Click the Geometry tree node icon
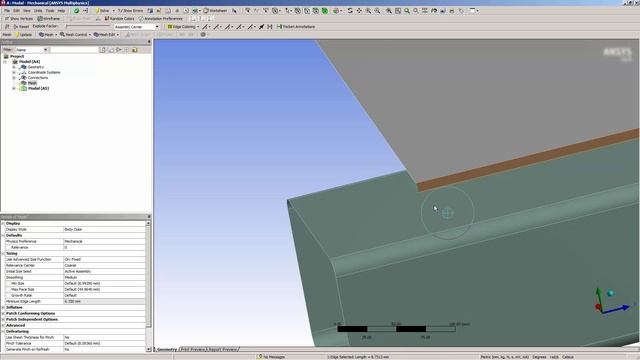 (24, 67)
